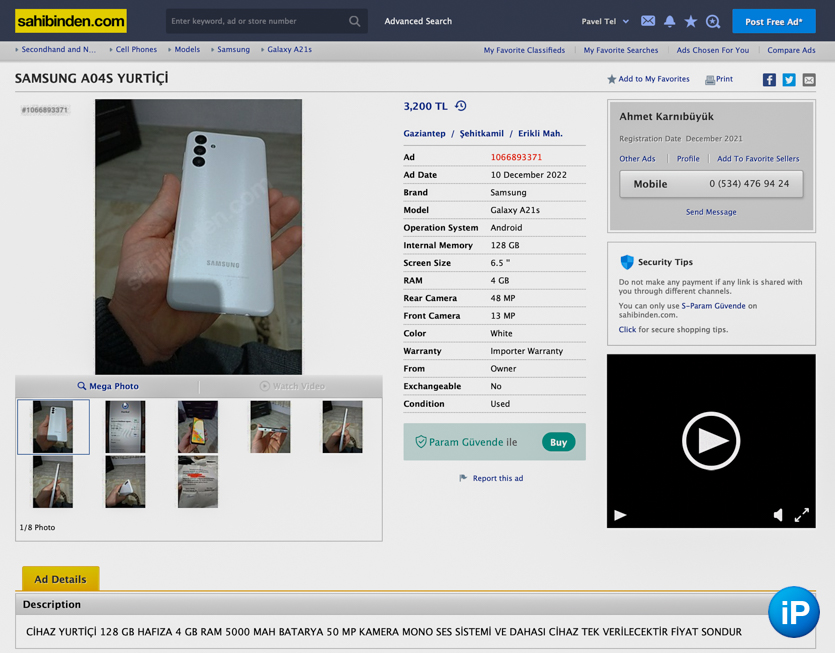Click small play control in video bar

[620, 515]
